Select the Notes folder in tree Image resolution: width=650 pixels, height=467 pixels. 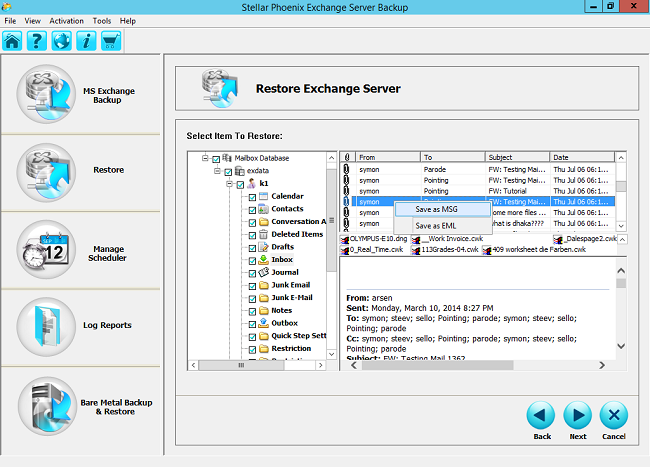pos(281,310)
